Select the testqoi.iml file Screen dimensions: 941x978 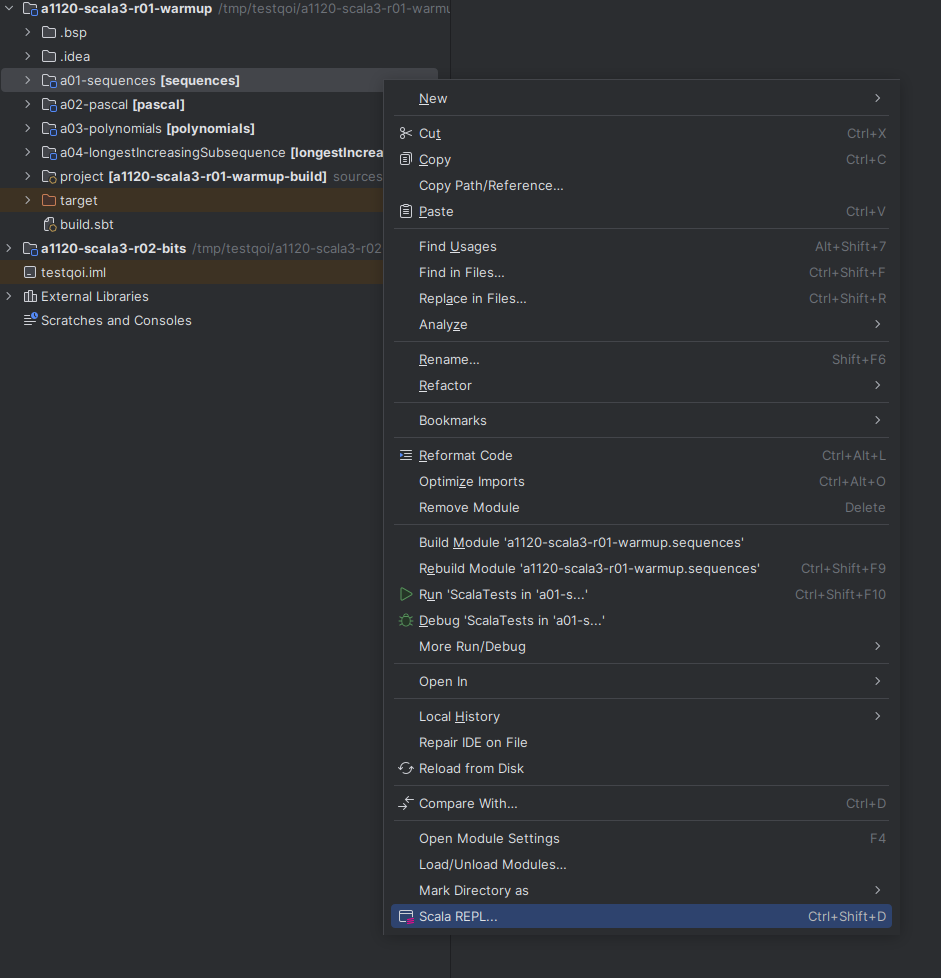tap(73, 272)
